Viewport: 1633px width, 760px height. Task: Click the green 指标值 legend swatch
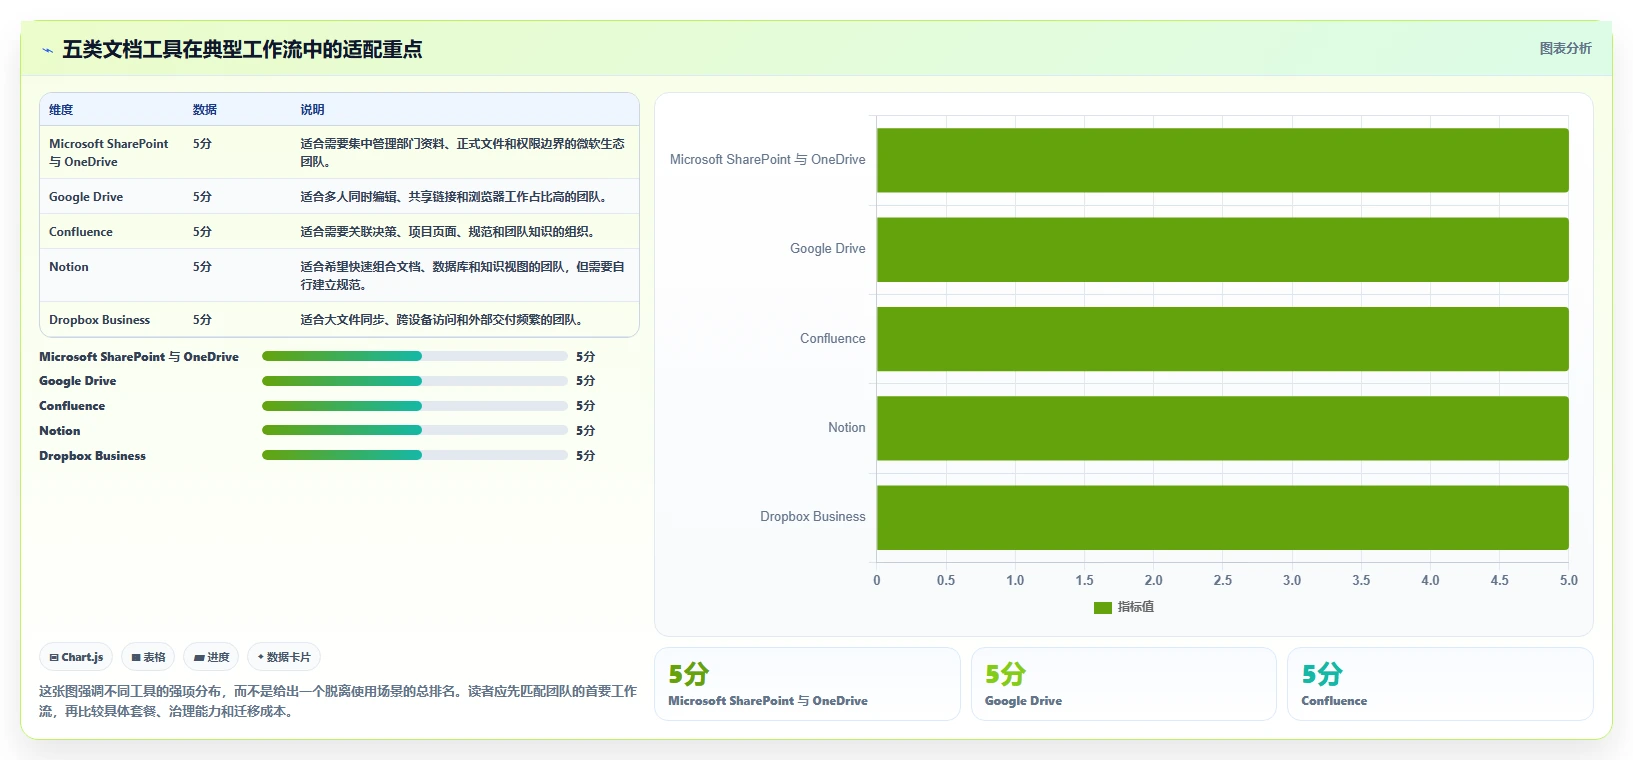tap(1103, 607)
